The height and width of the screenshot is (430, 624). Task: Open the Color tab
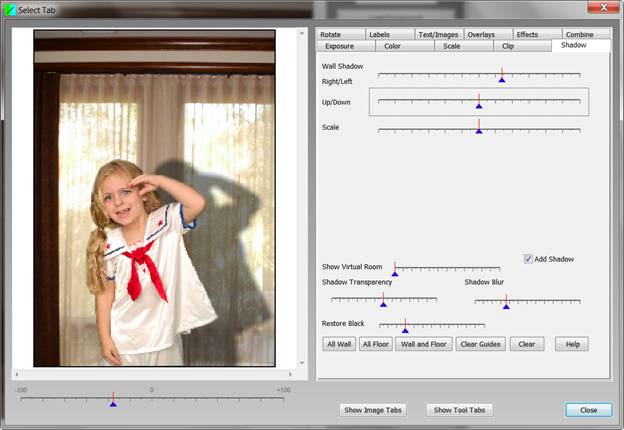pos(393,46)
